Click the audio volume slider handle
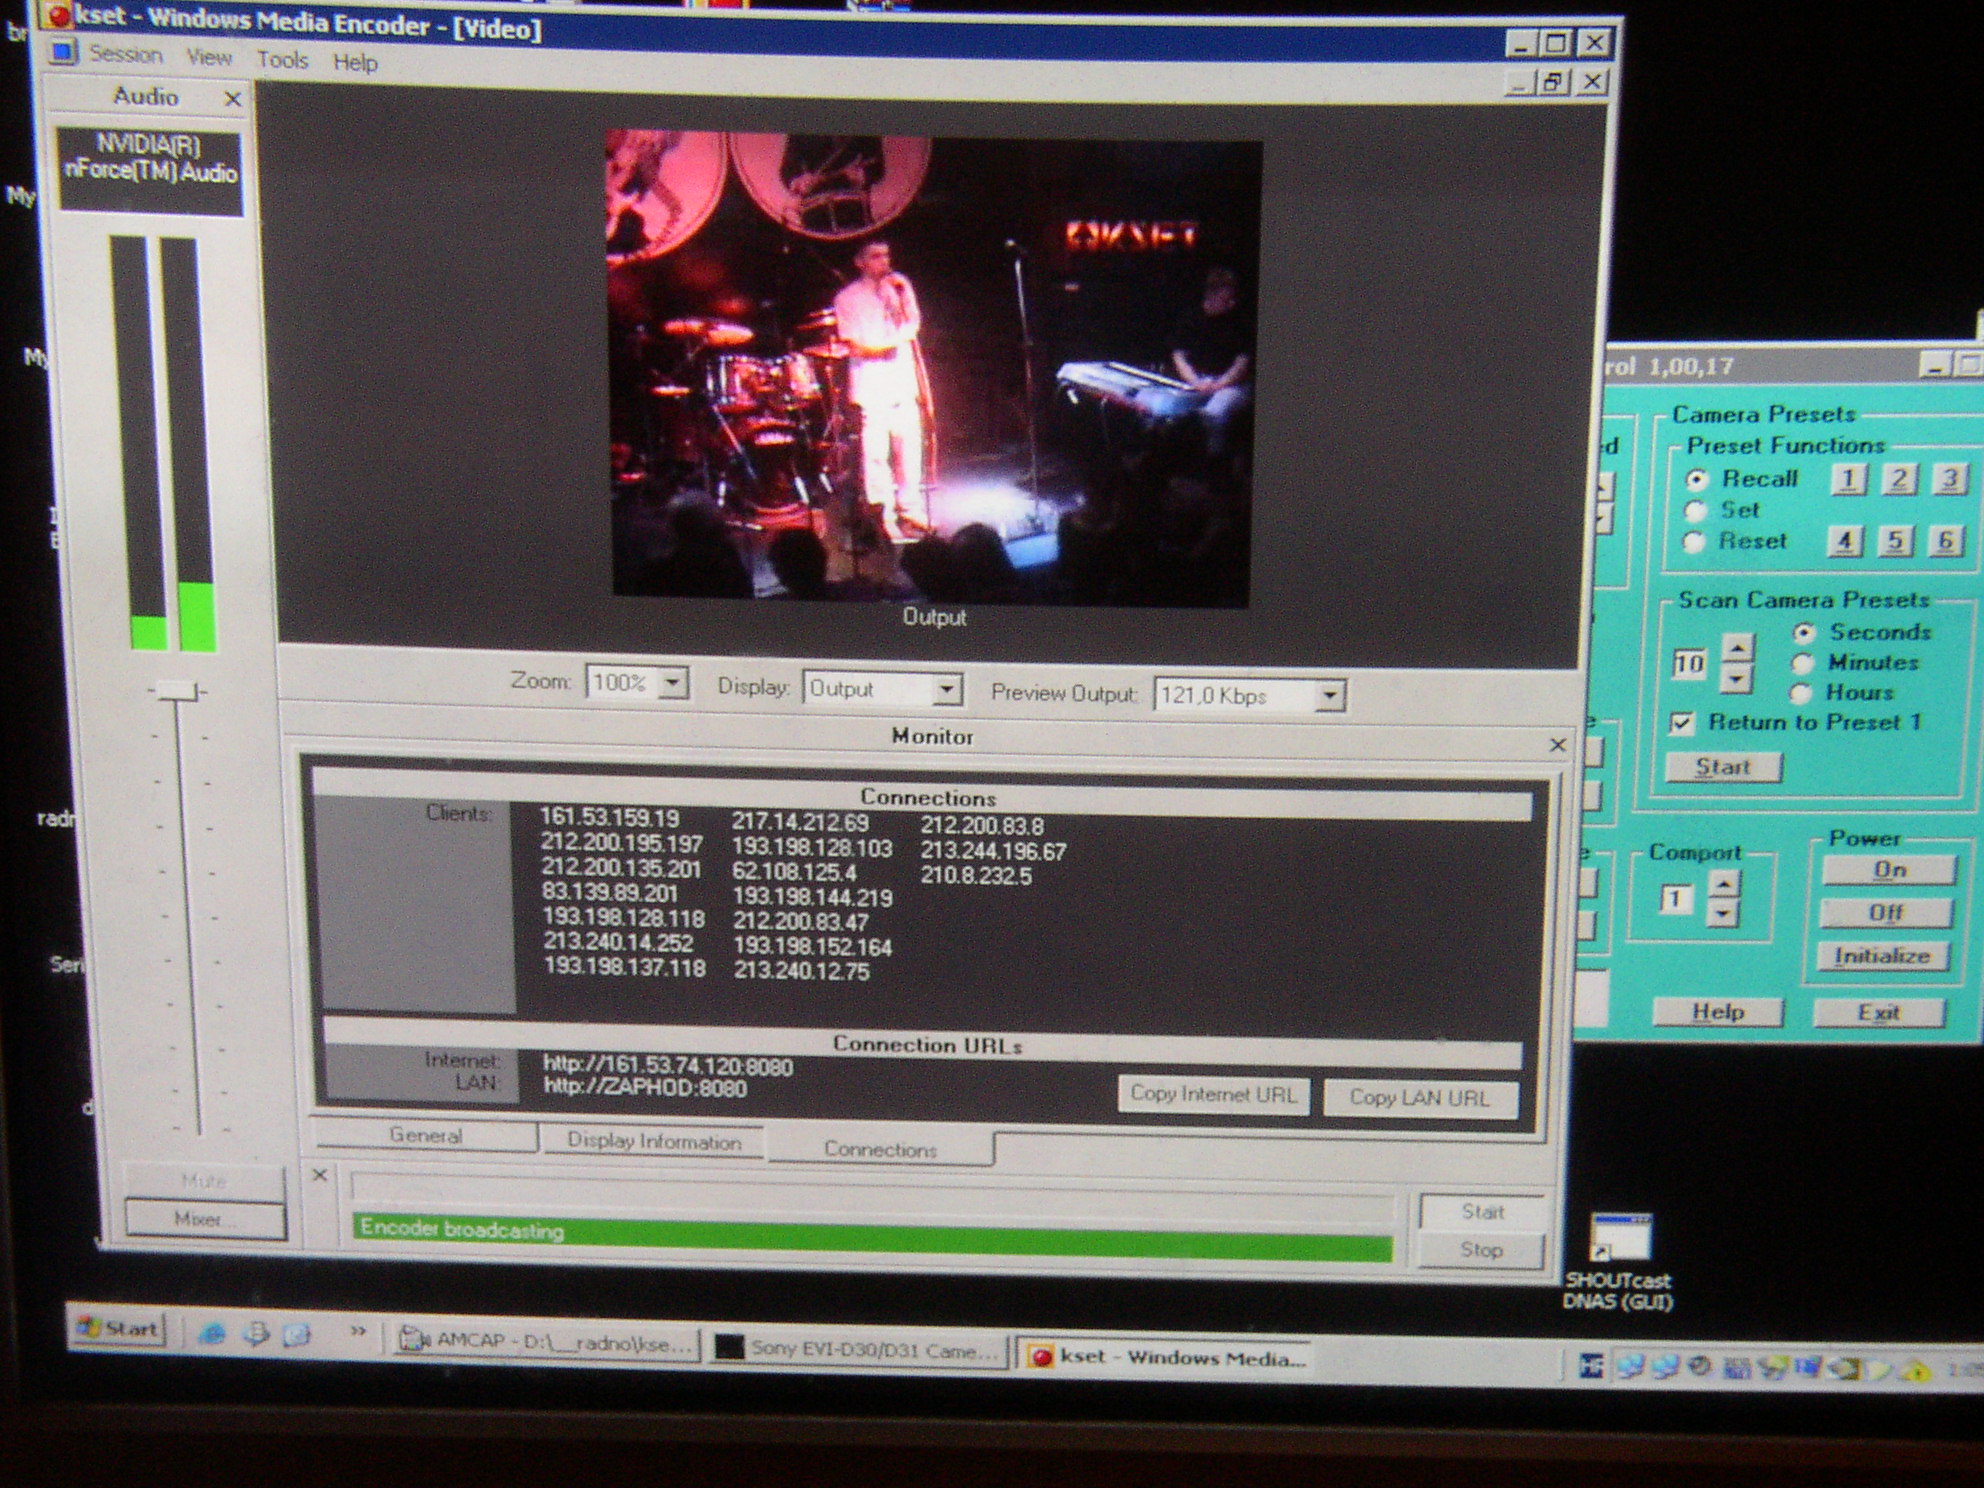The width and height of the screenshot is (1984, 1488). tap(177, 691)
